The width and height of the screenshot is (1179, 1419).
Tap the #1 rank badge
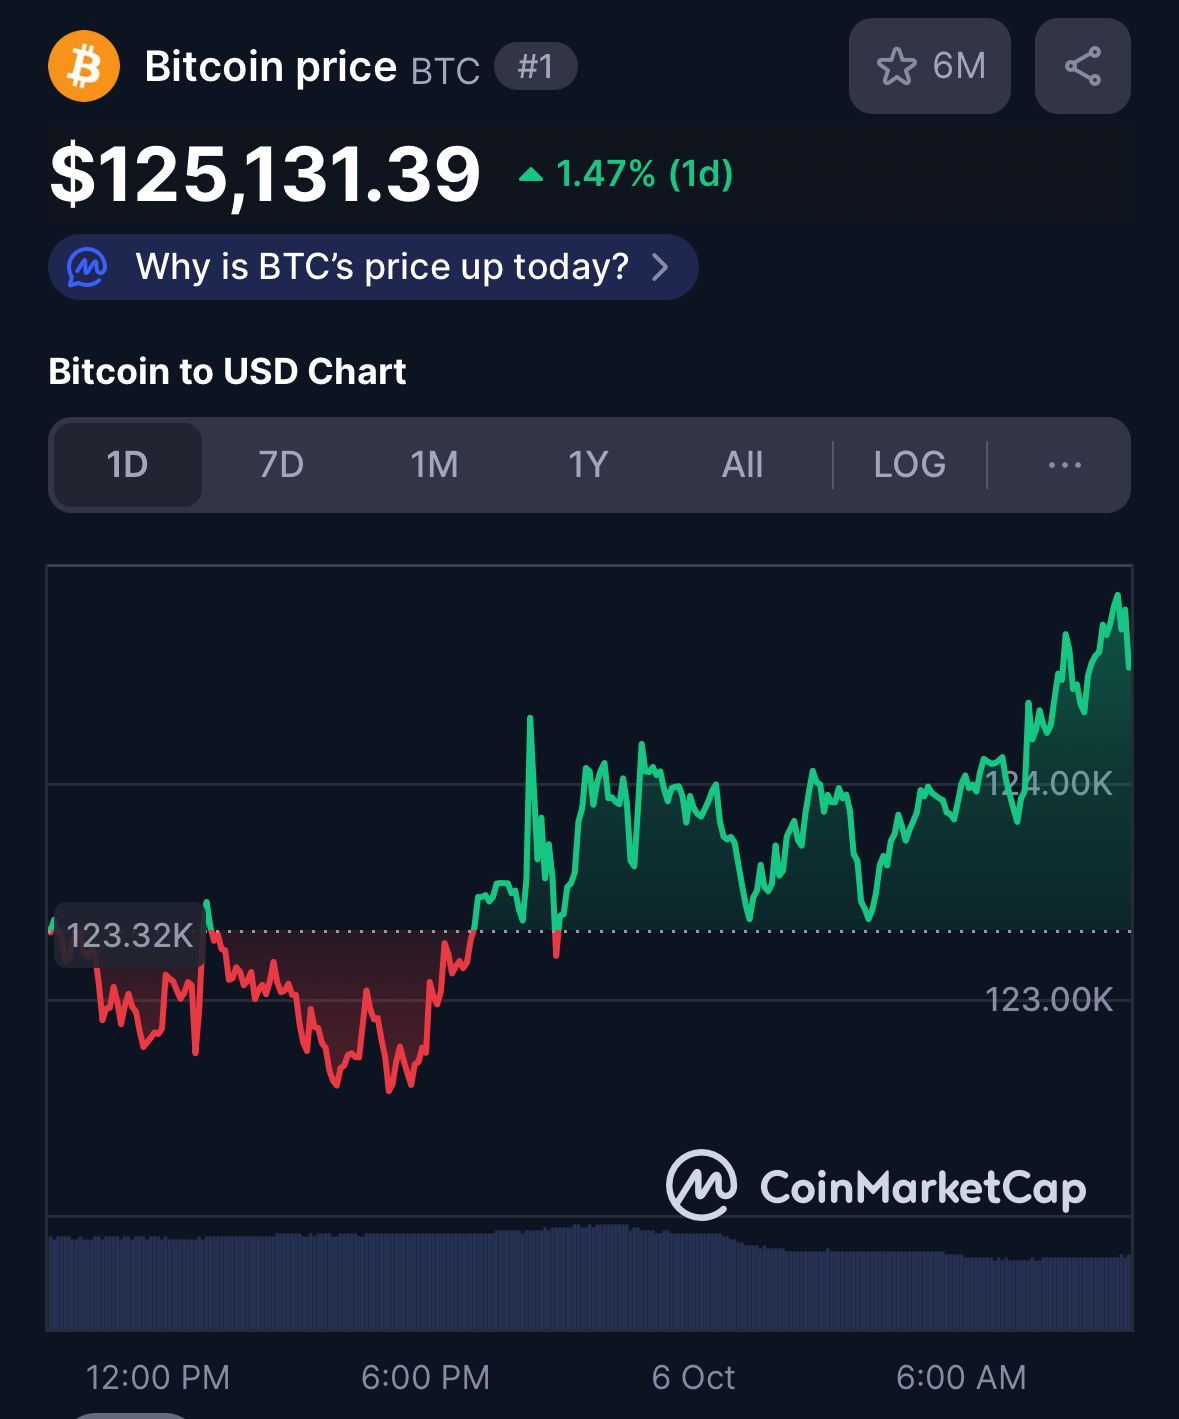pos(535,67)
